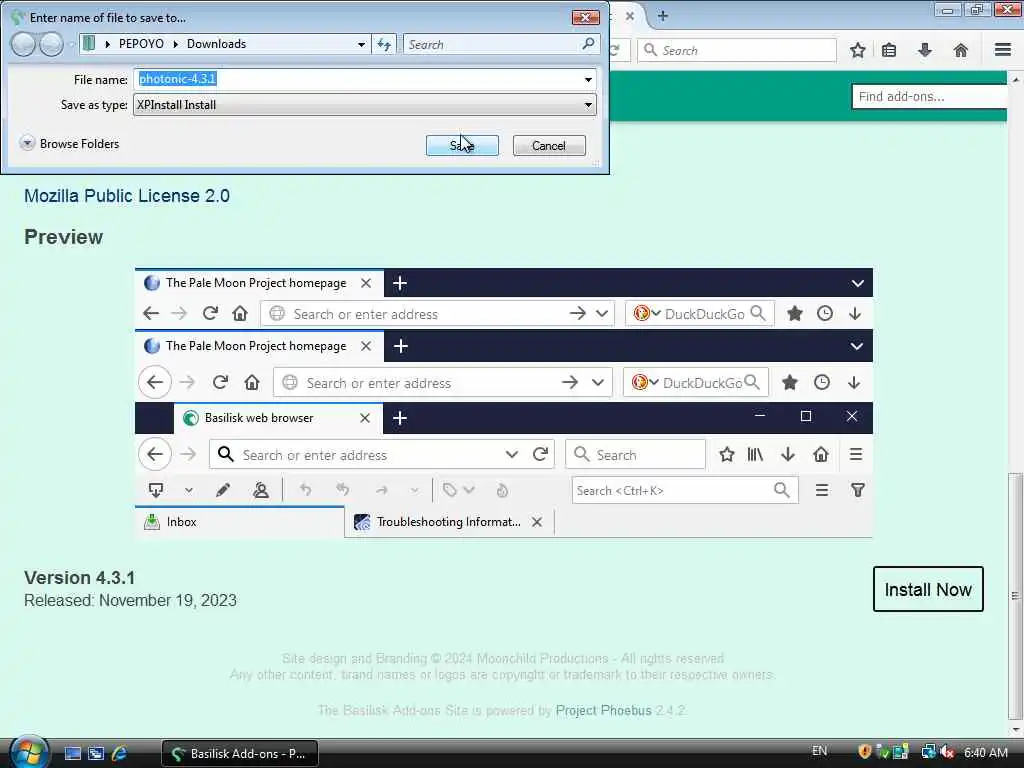
Task: Click the page scrollbar thumb
Action: coord(1016,595)
